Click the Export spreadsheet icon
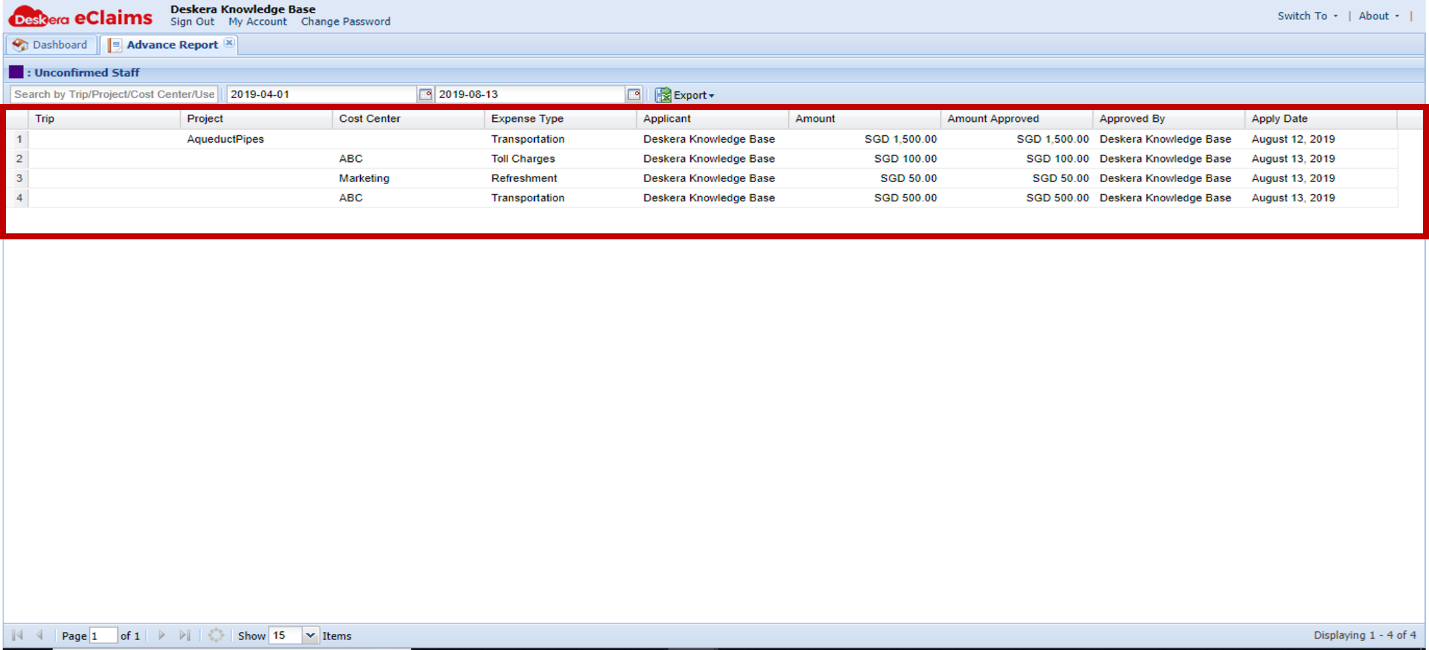Screen dimensions: 1429x650 [x=663, y=95]
